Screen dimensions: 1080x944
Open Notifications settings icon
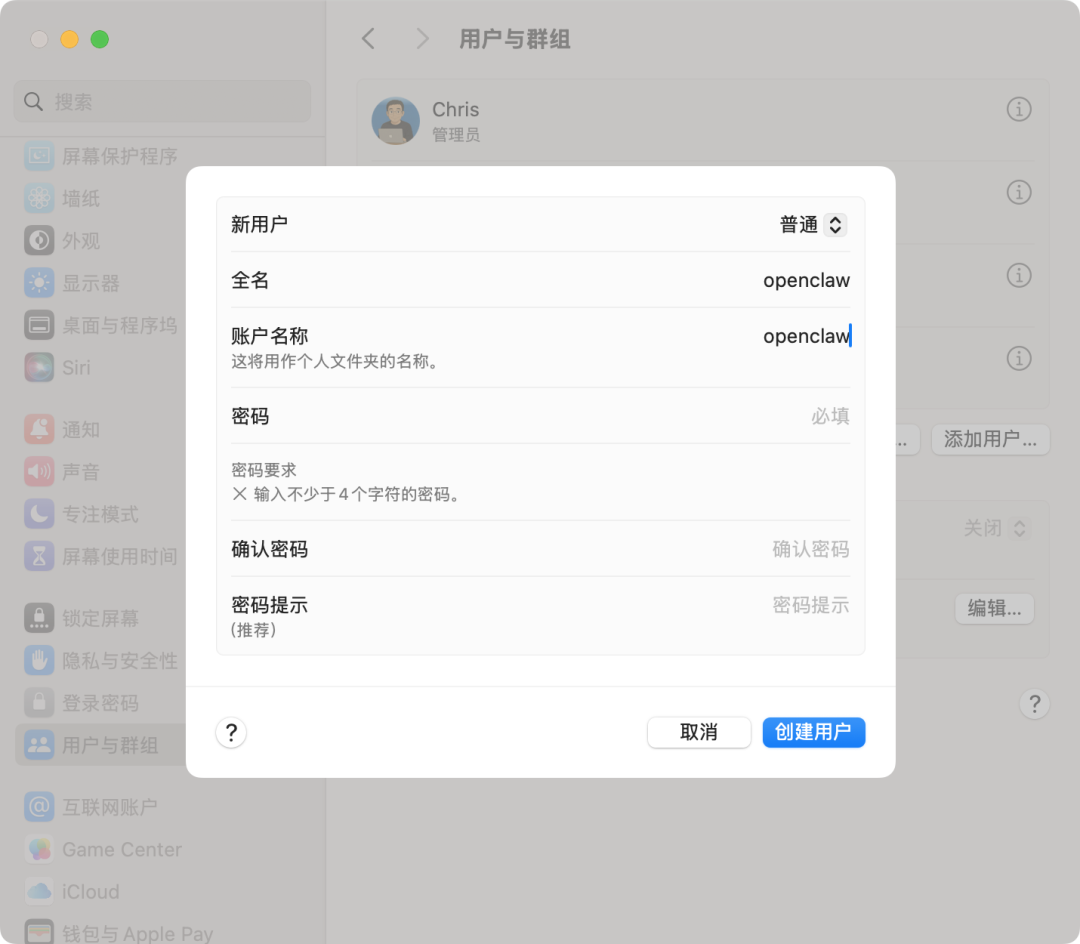click(x=39, y=429)
